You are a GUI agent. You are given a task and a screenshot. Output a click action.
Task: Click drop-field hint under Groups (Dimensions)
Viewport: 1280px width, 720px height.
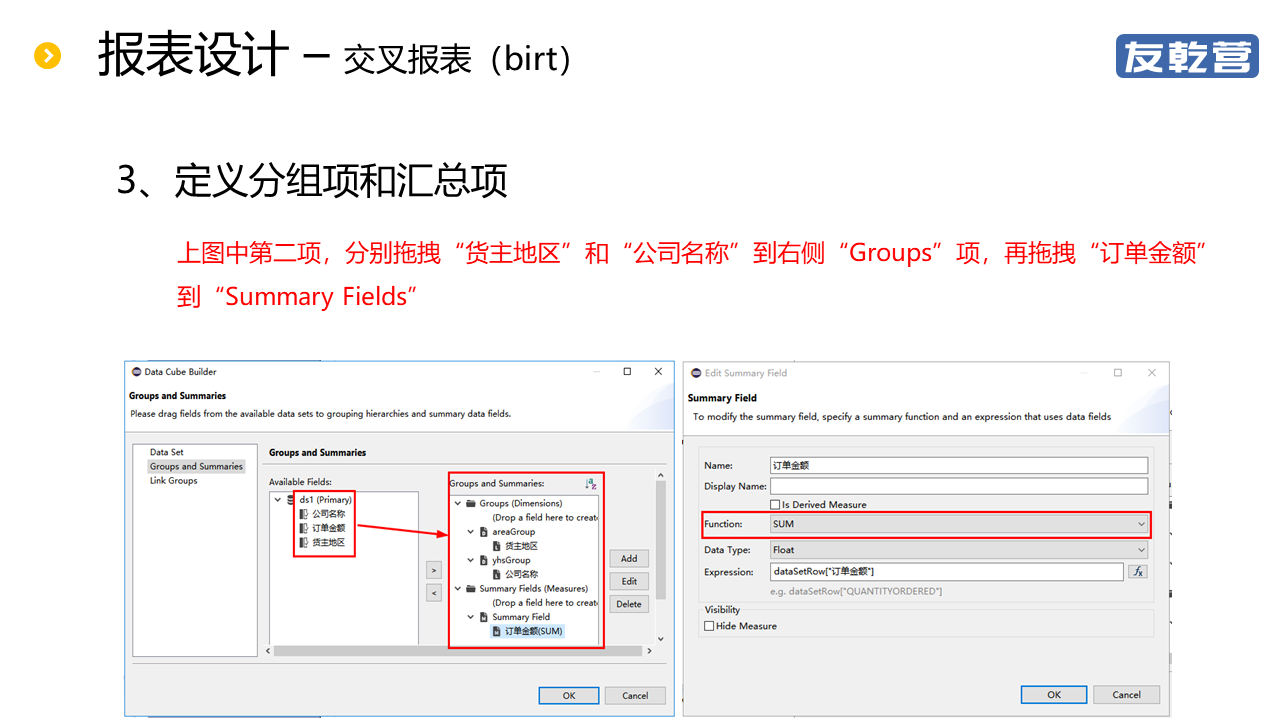[x=545, y=517]
